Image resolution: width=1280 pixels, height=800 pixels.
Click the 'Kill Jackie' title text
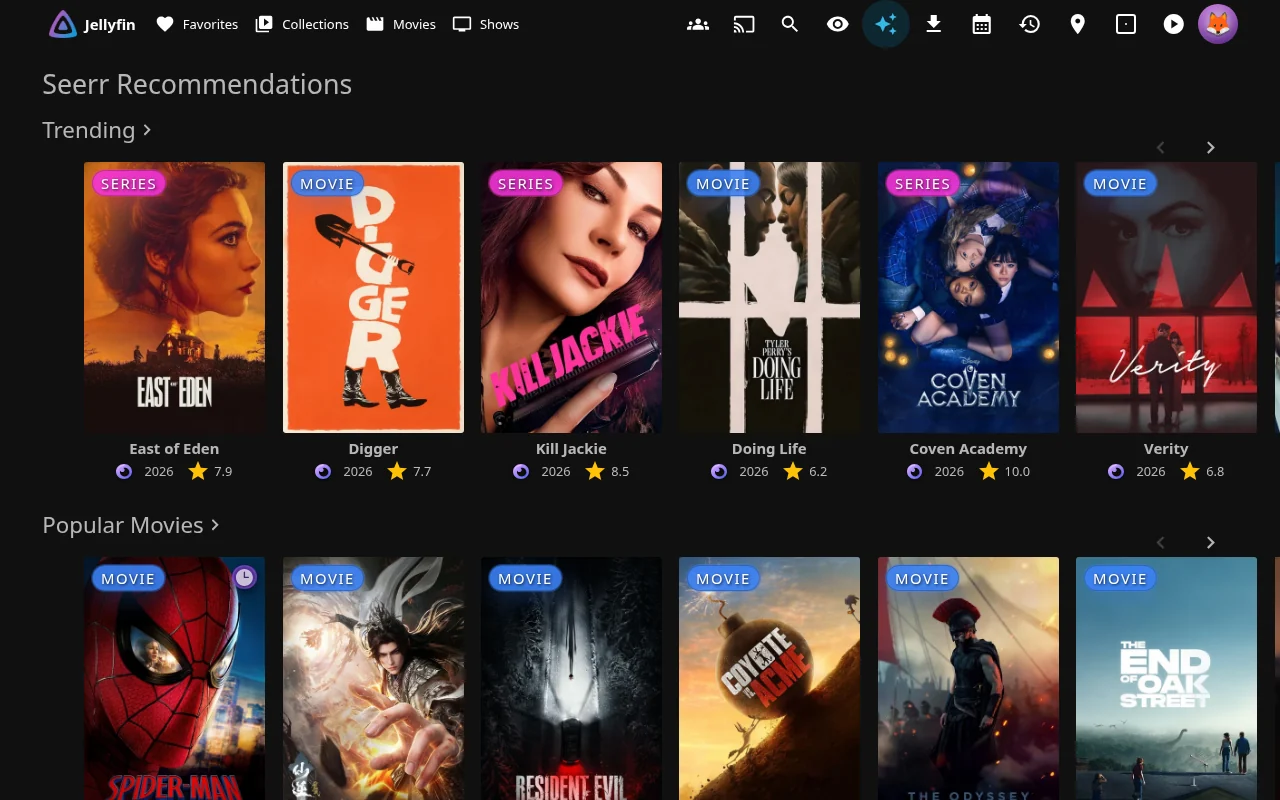571,449
